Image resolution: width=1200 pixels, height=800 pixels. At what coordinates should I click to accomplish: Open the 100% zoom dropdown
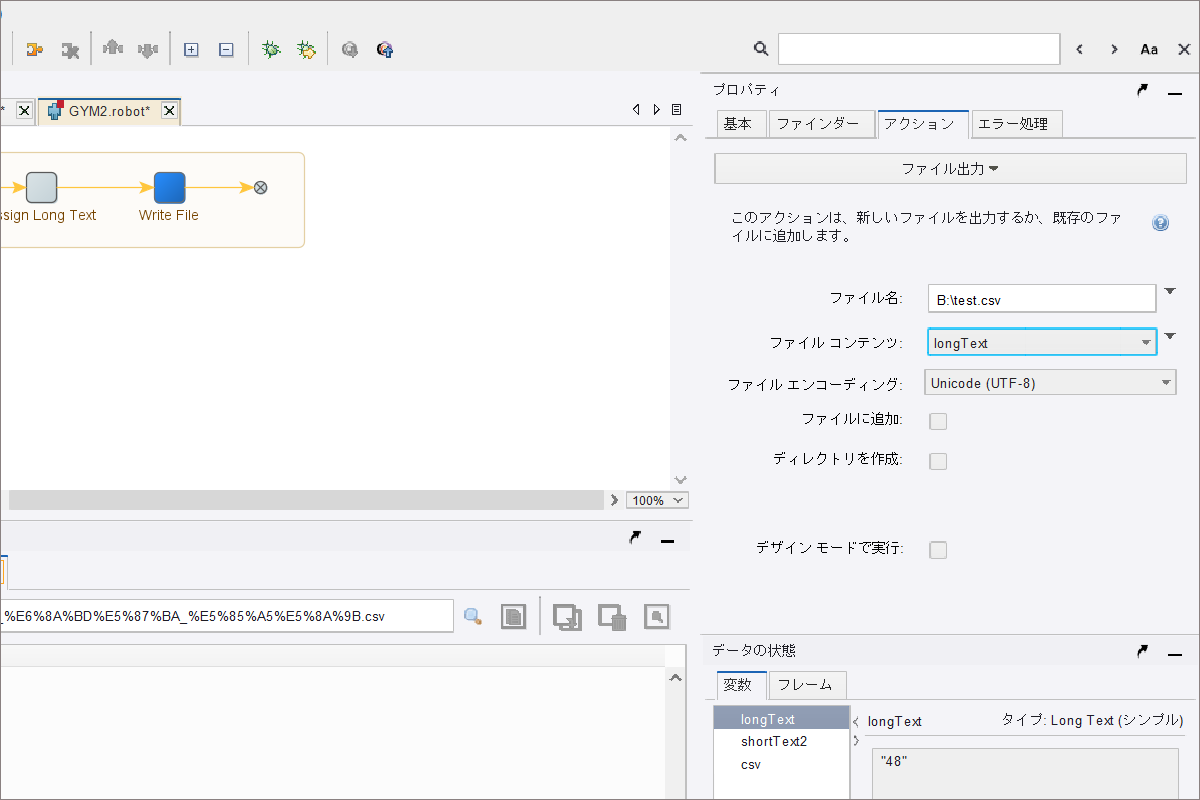(x=657, y=500)
